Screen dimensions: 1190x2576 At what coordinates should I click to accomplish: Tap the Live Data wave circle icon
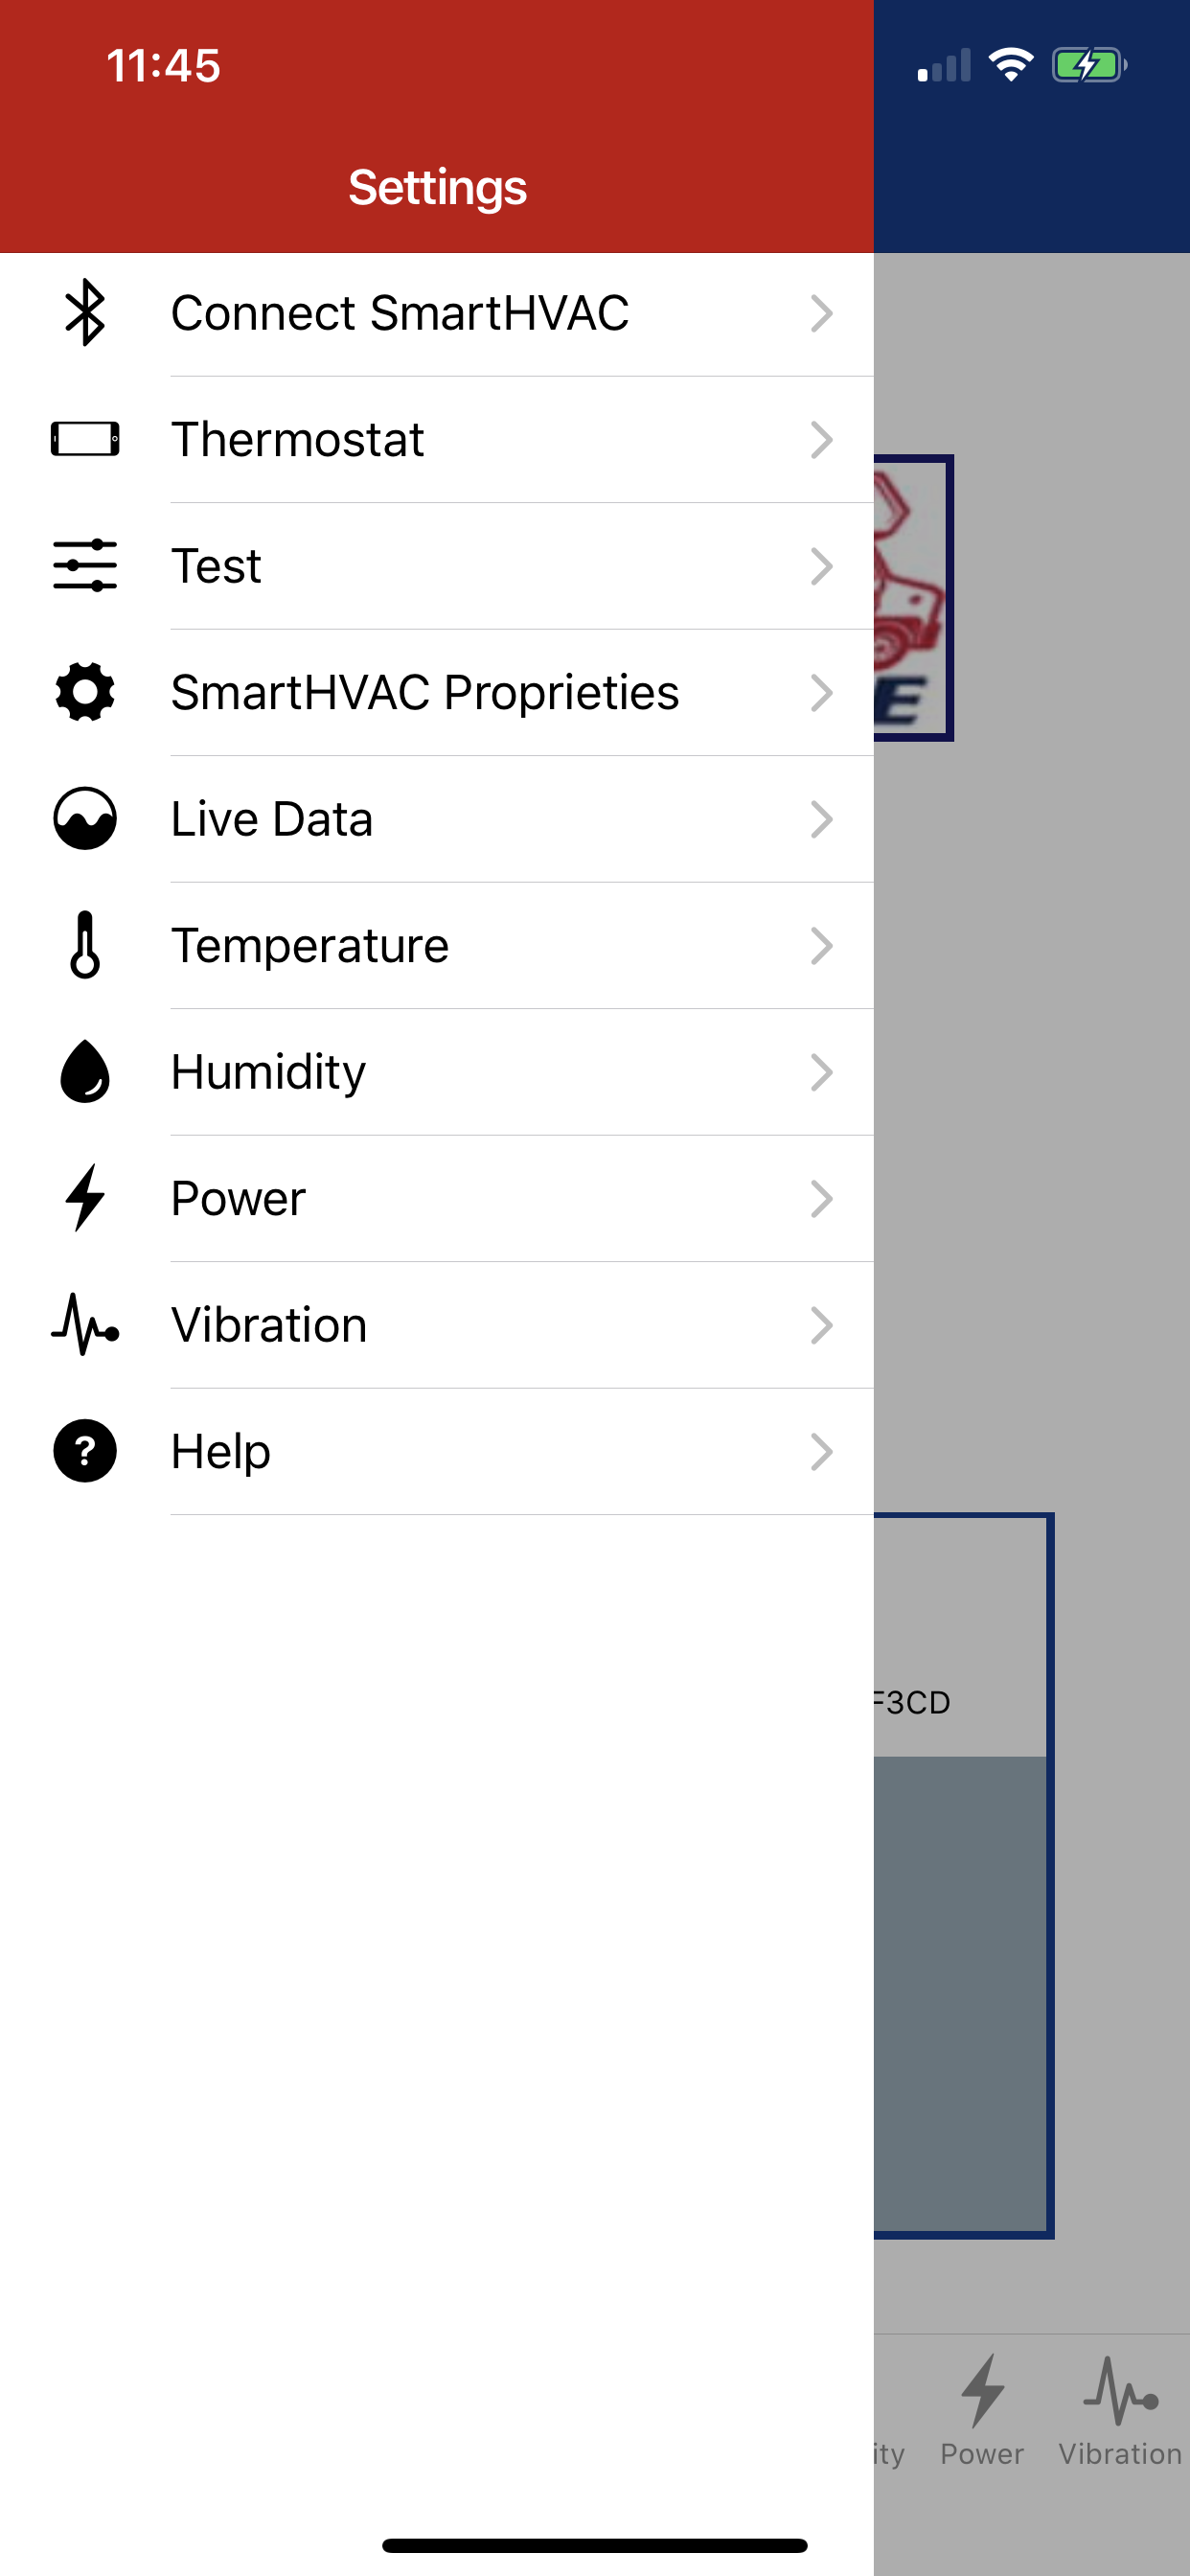coord(85,819)
